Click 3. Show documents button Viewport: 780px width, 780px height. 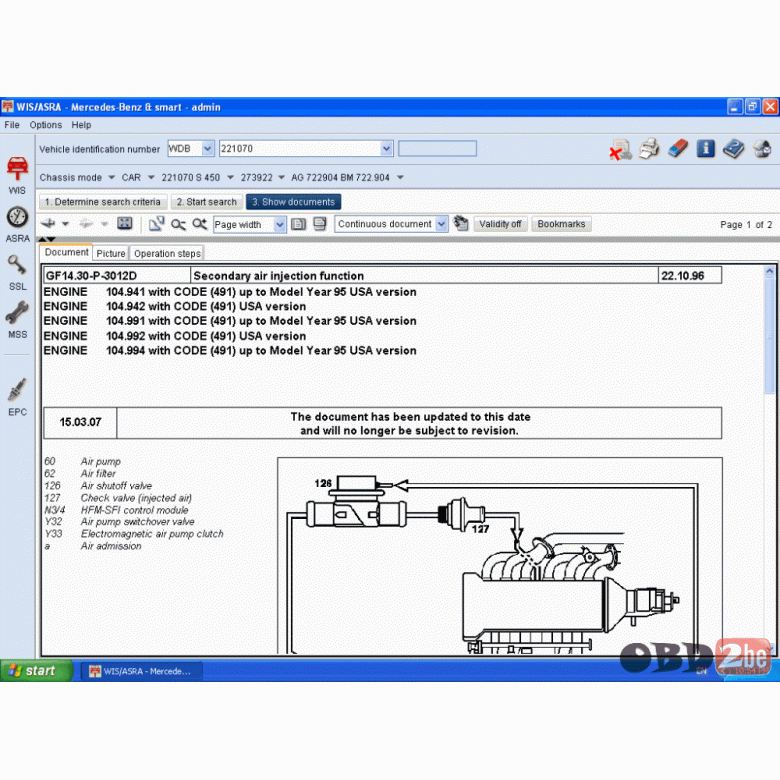pyautogui.click(x=293, y=202)
